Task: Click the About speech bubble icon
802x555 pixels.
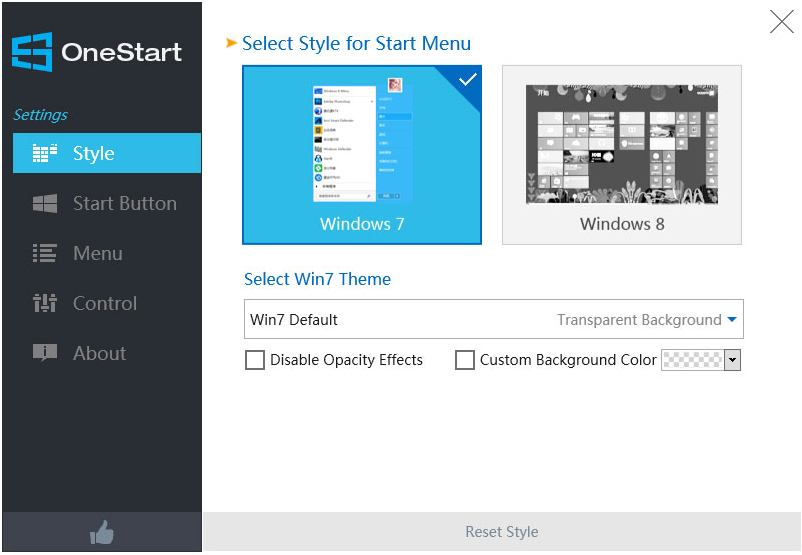Action: tap(45, 353)
